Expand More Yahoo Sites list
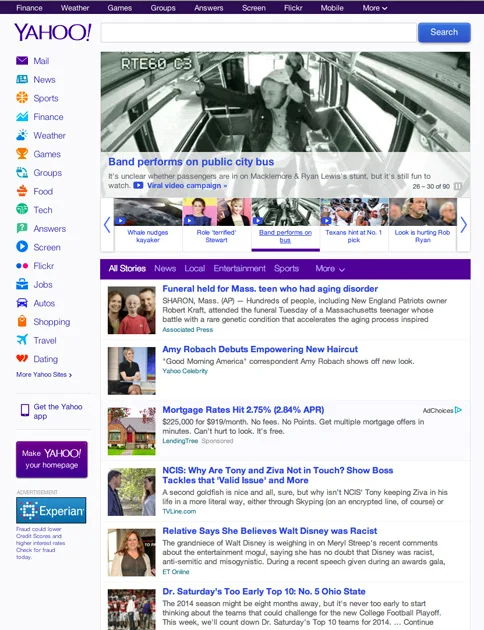This screenshot has width=484, height=630. click(x=44, y=374)
